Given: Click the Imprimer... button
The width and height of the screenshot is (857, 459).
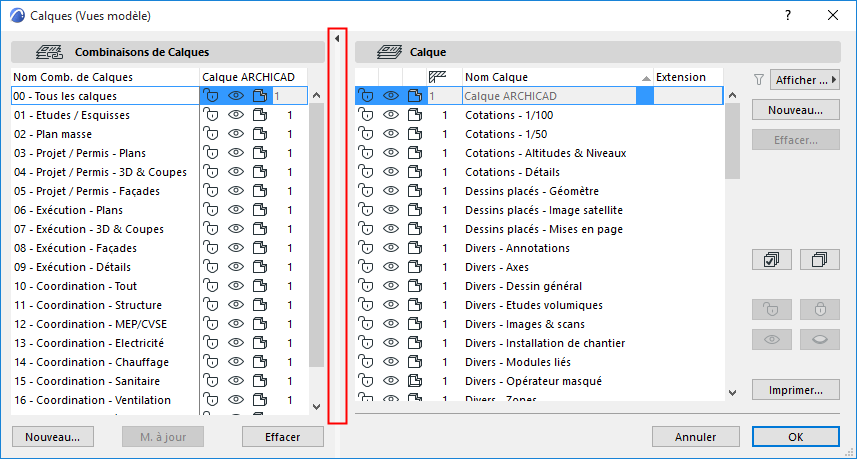Looking at the screenshot, I should [795, 390].
